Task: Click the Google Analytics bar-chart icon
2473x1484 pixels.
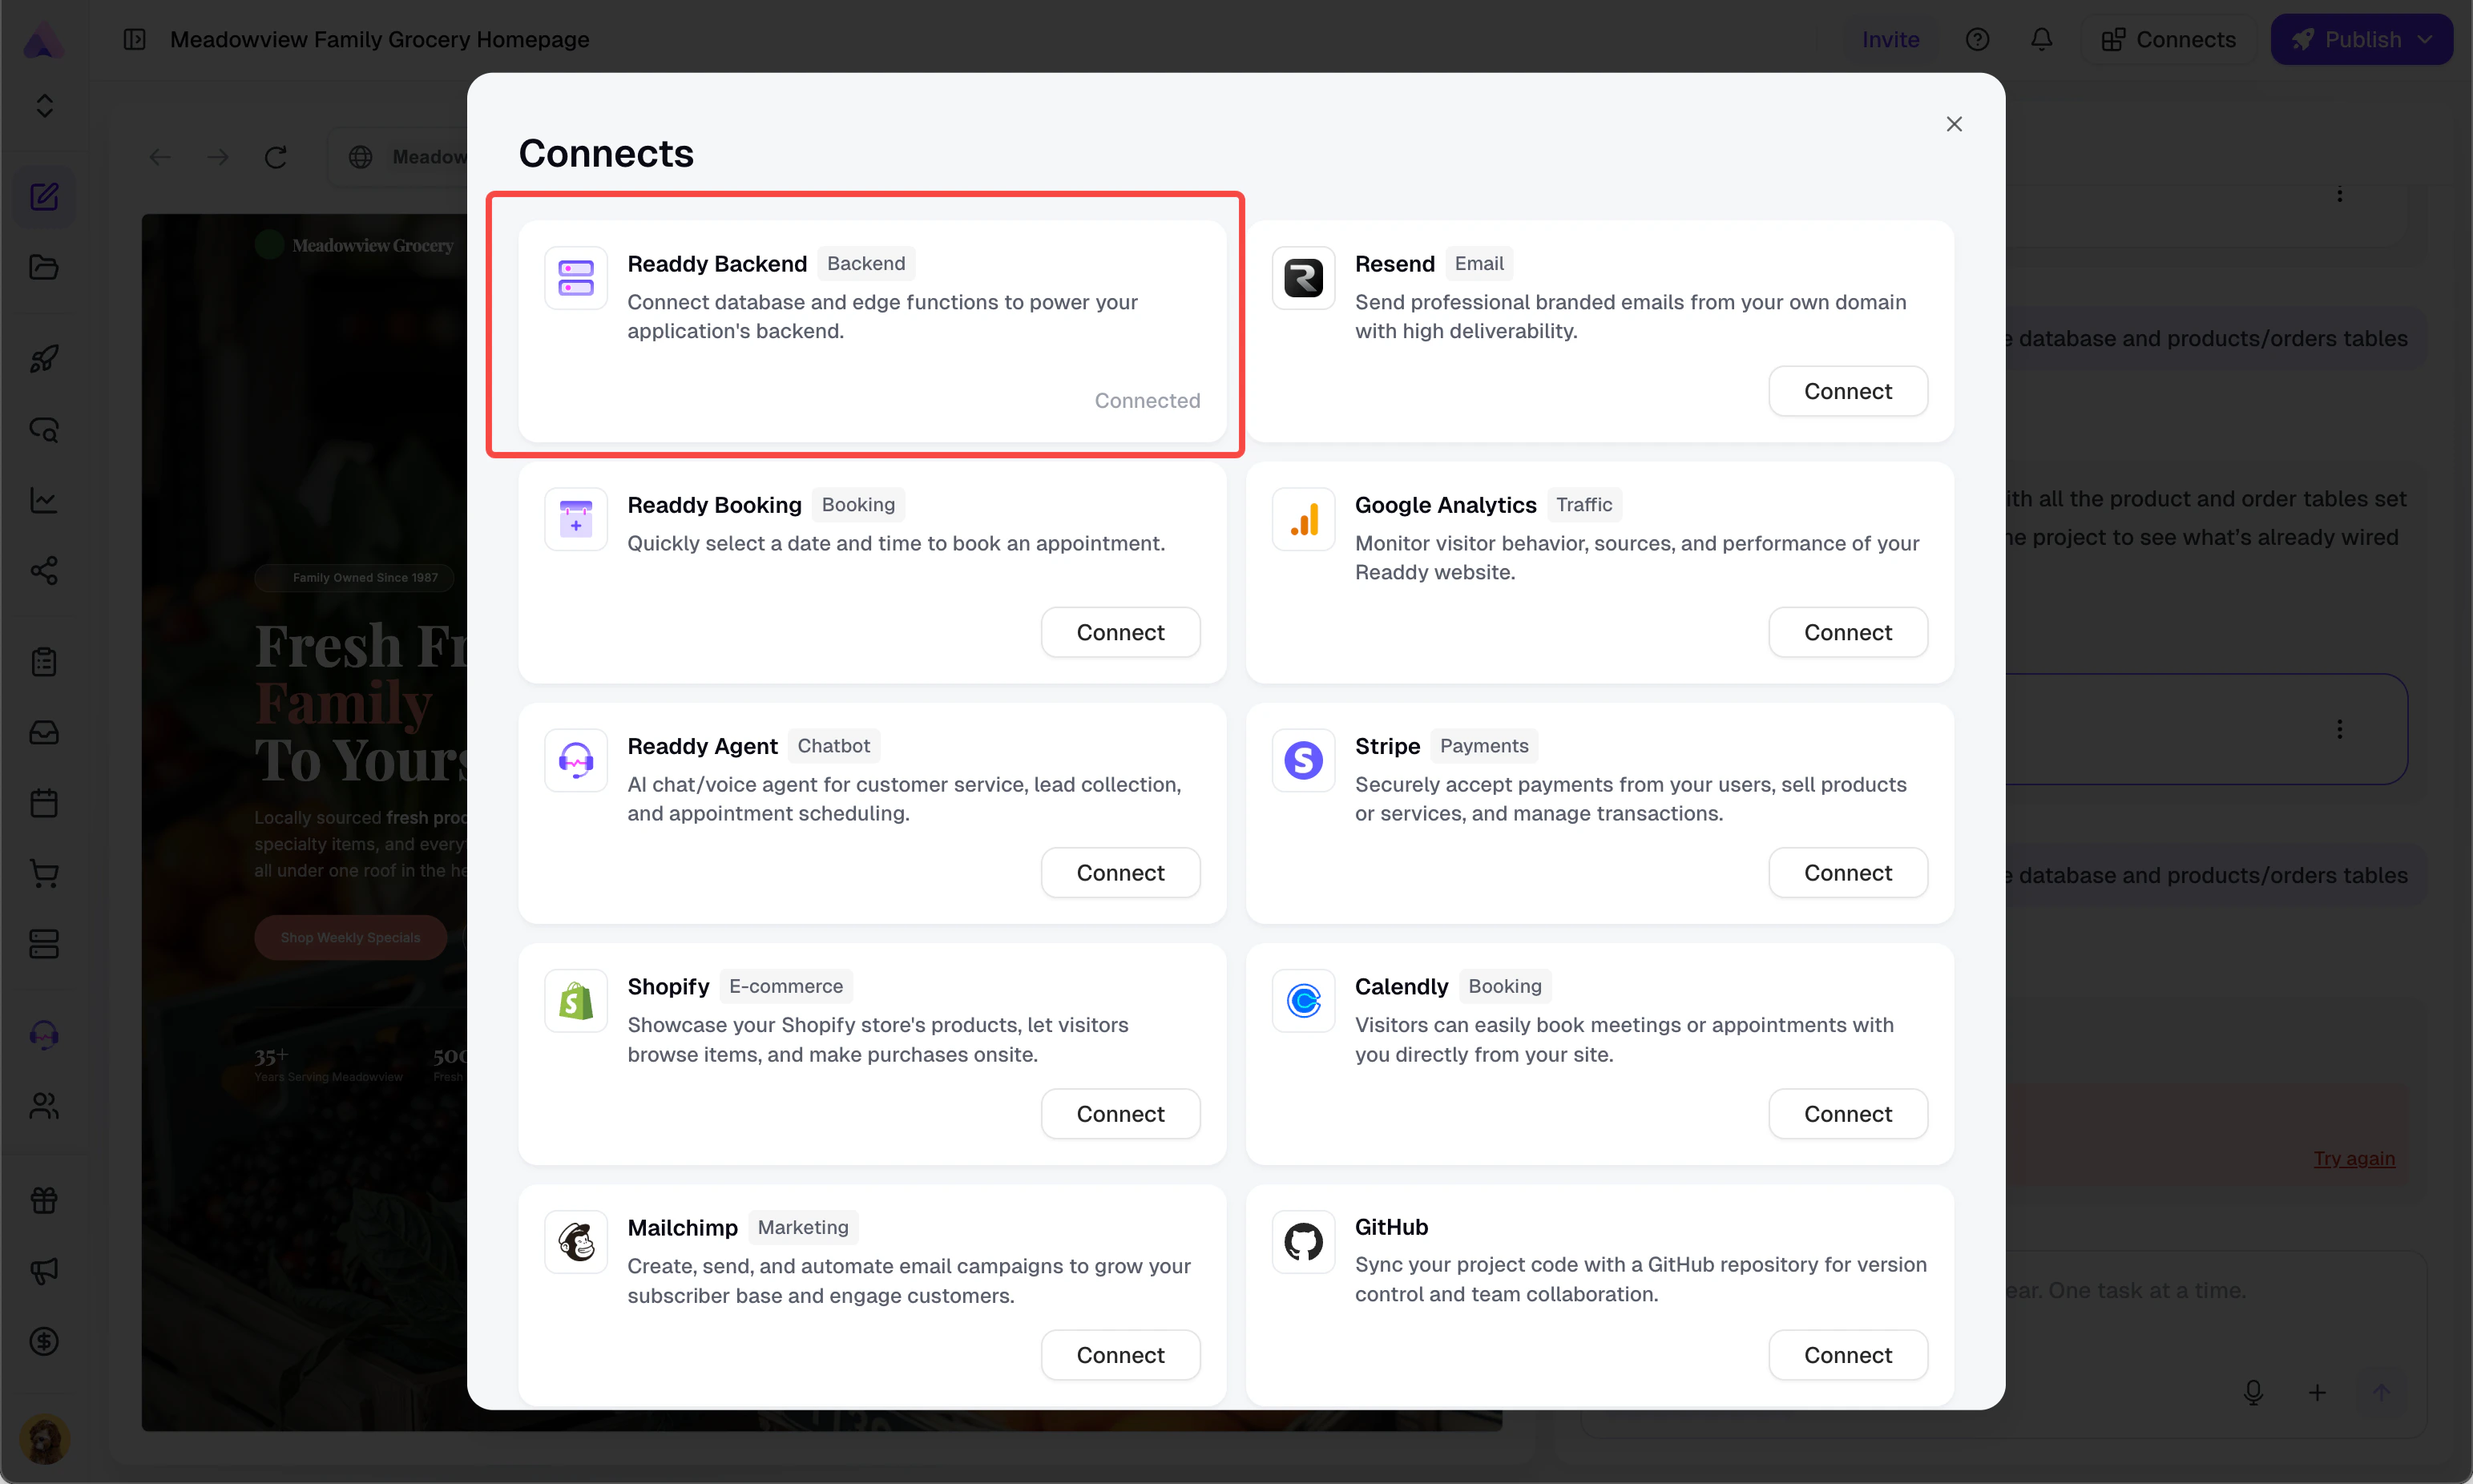Action: click(1303, 519)
